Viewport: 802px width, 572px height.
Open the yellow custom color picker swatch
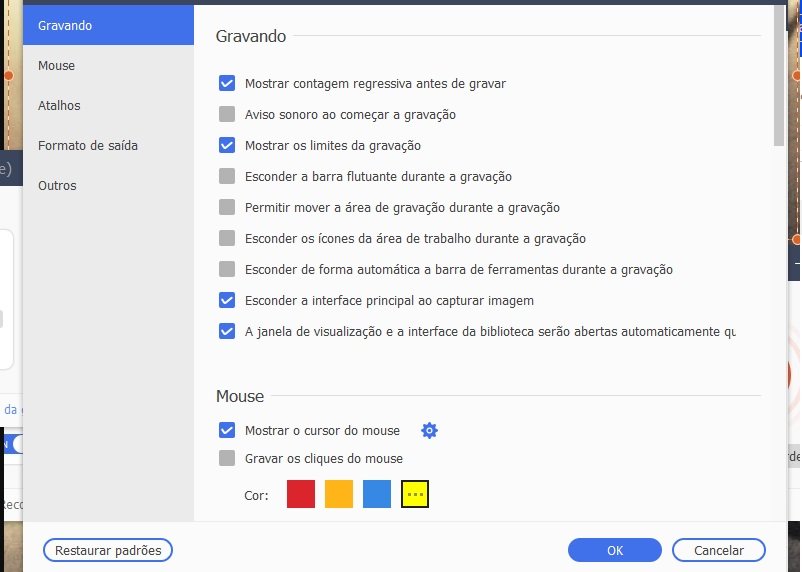click(x=415, y=494)
